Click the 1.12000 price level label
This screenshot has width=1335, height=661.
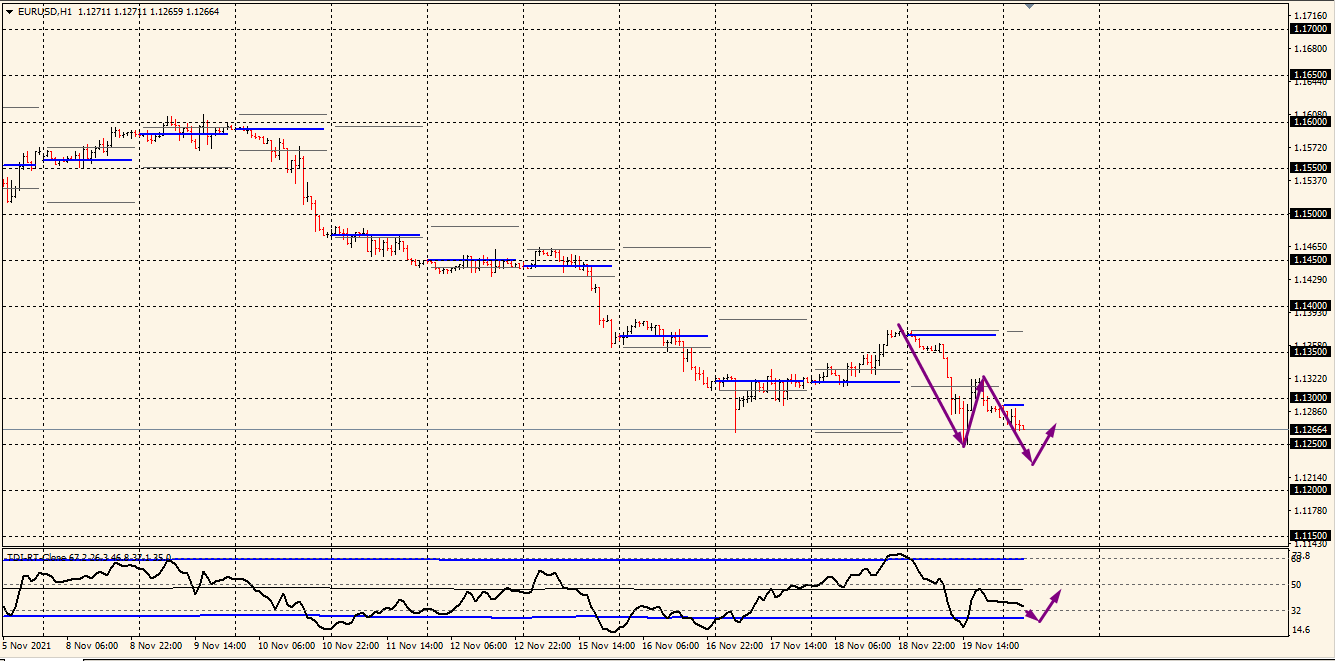(x=1310, y=490)
